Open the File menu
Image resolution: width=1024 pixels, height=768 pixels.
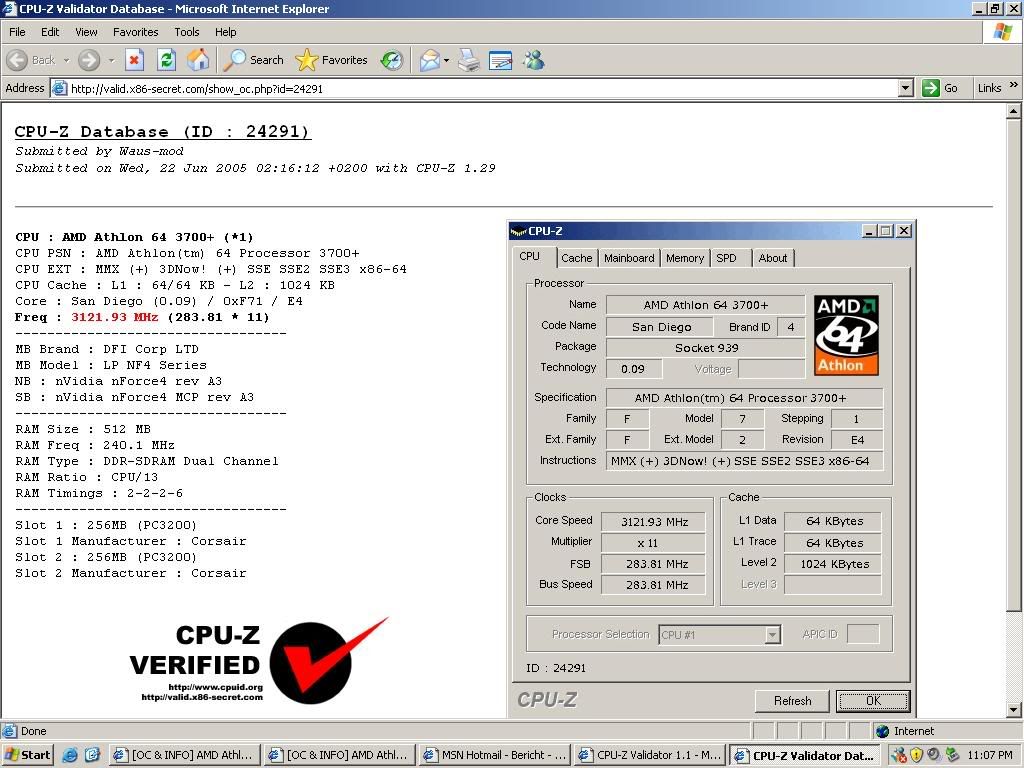pyautogui.click(x=18, y=32)
